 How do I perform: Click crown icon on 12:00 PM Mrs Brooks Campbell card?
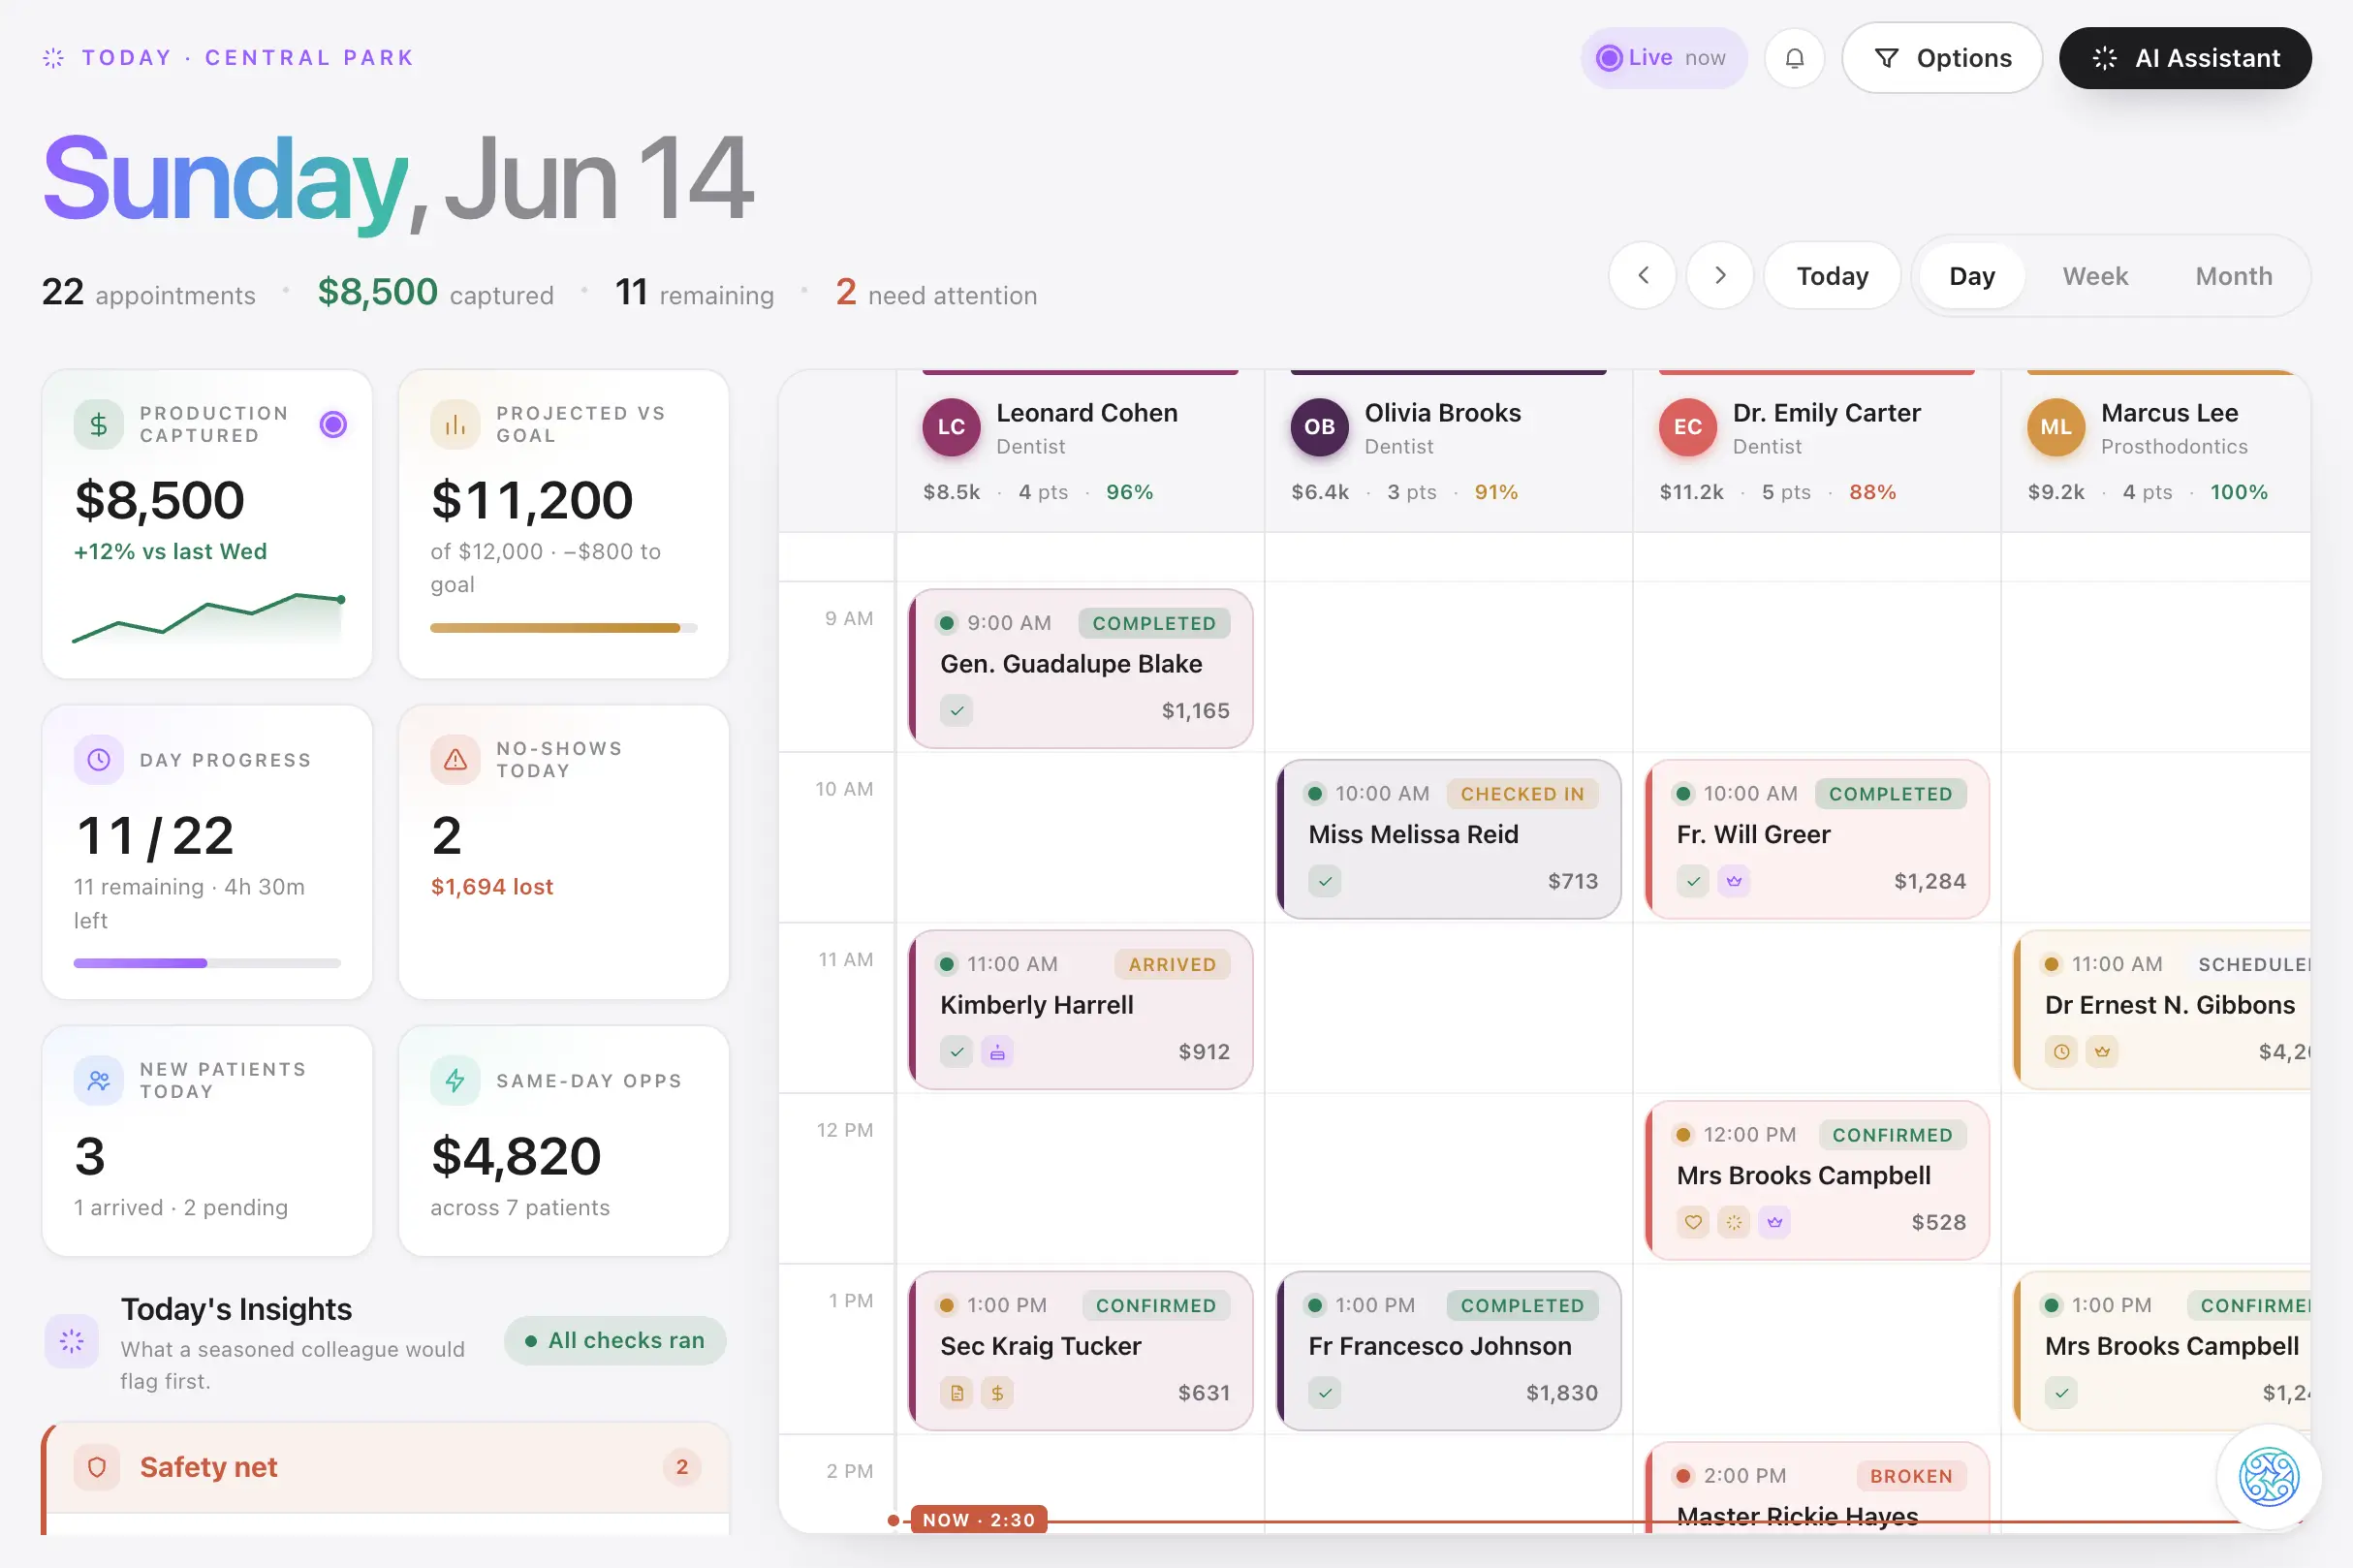pos(1774,1222)
